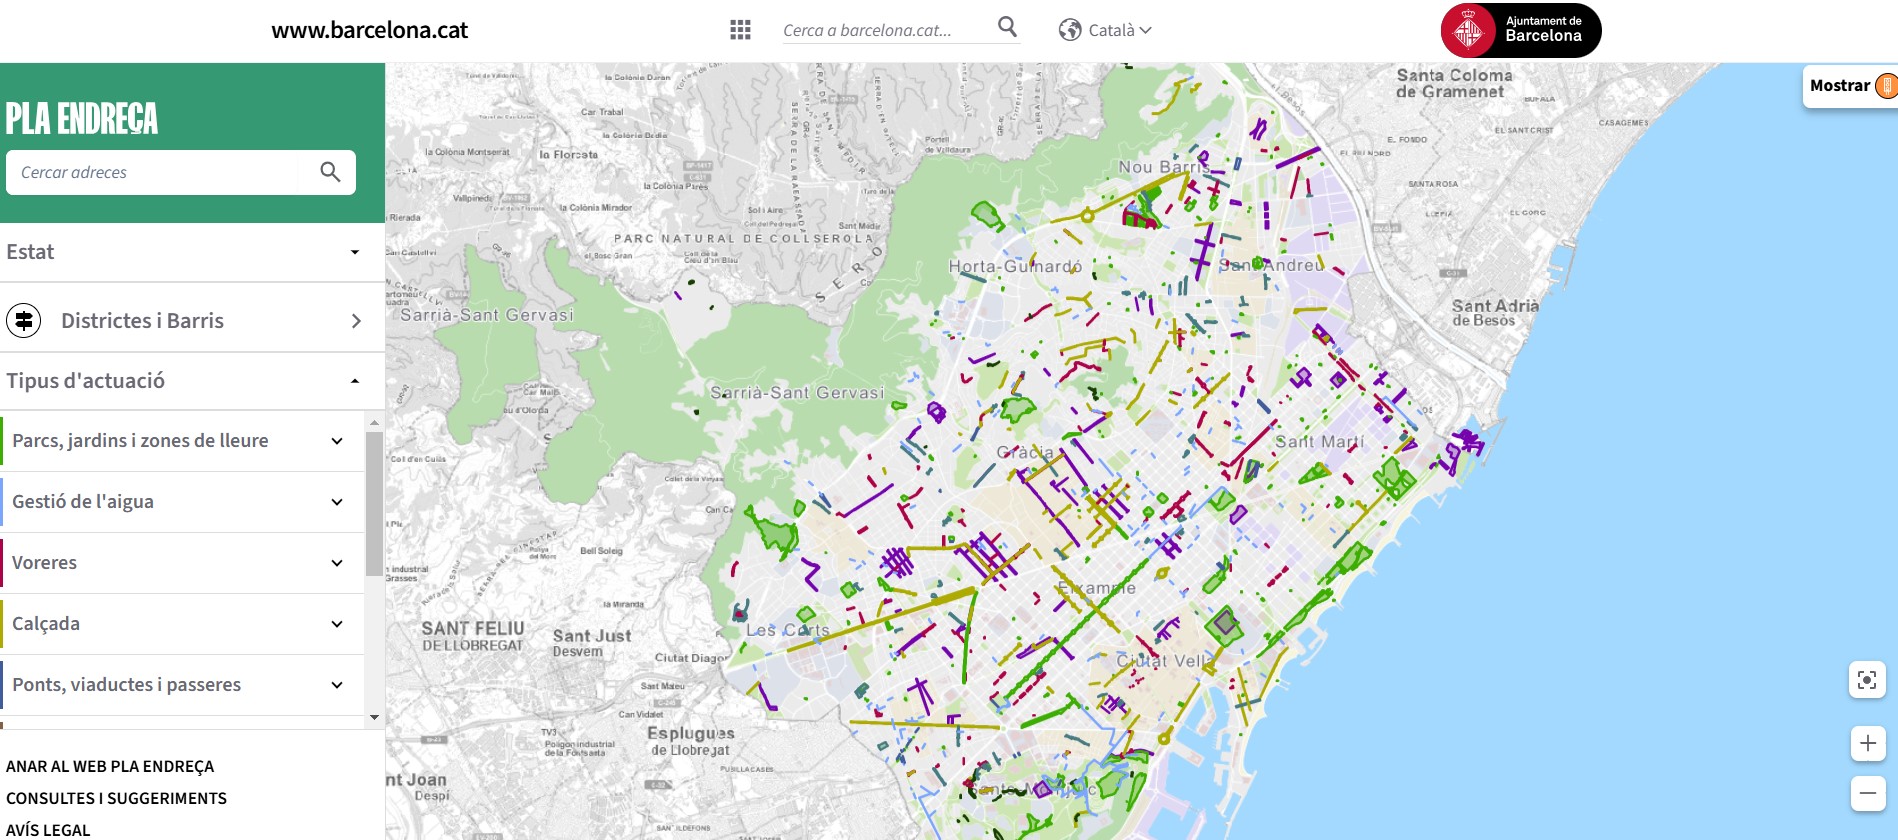Image resolution: width=1898 pixels, height=840 pixels.
Task: Open the Districtes i Barris menu
Action: click(356, 321)
